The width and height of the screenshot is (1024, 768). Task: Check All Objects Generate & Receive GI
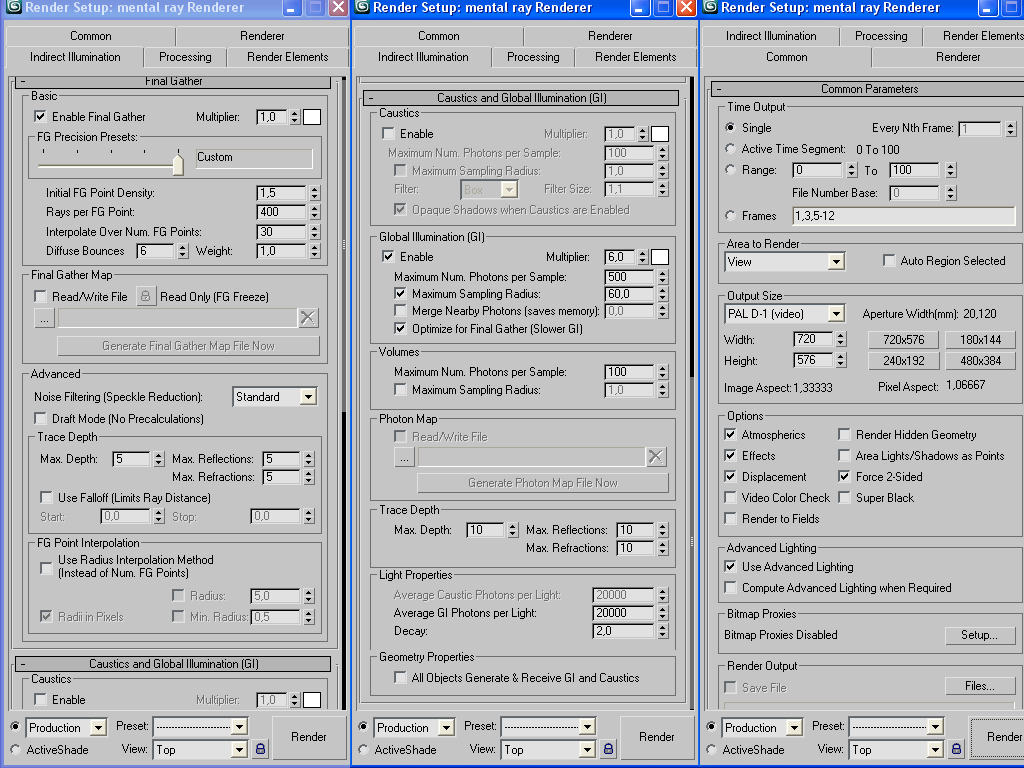pyautogui.click(x=400, y=678)
